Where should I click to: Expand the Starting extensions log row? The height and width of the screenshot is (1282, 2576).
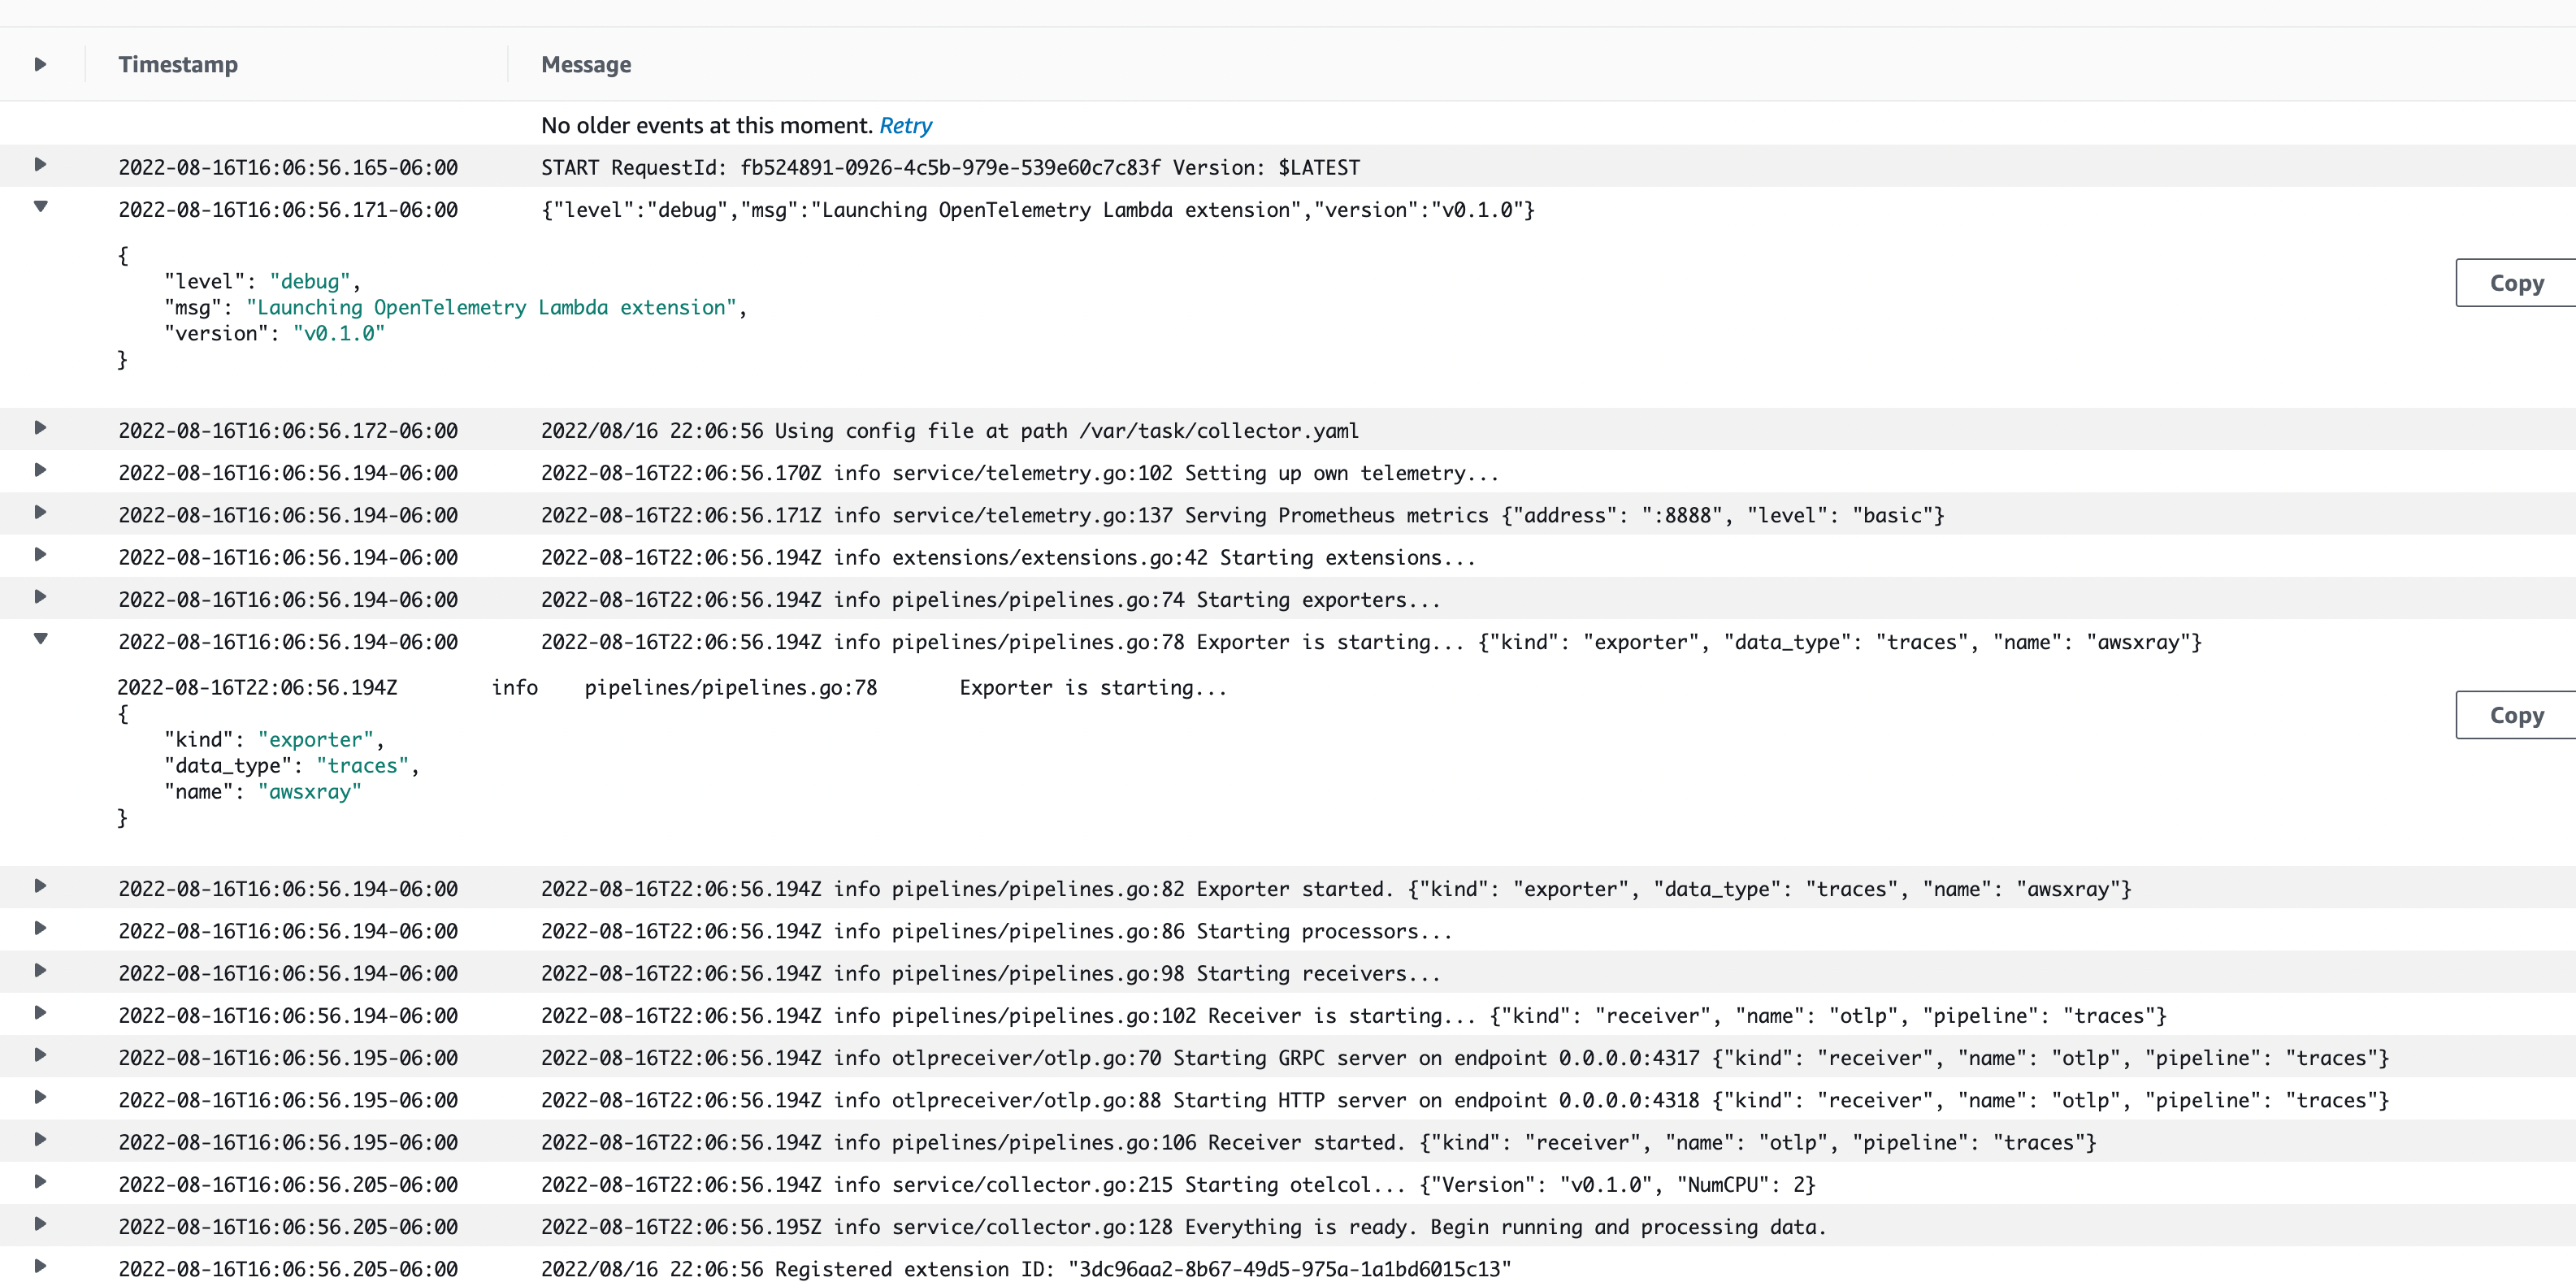click(x=40, y=554)
